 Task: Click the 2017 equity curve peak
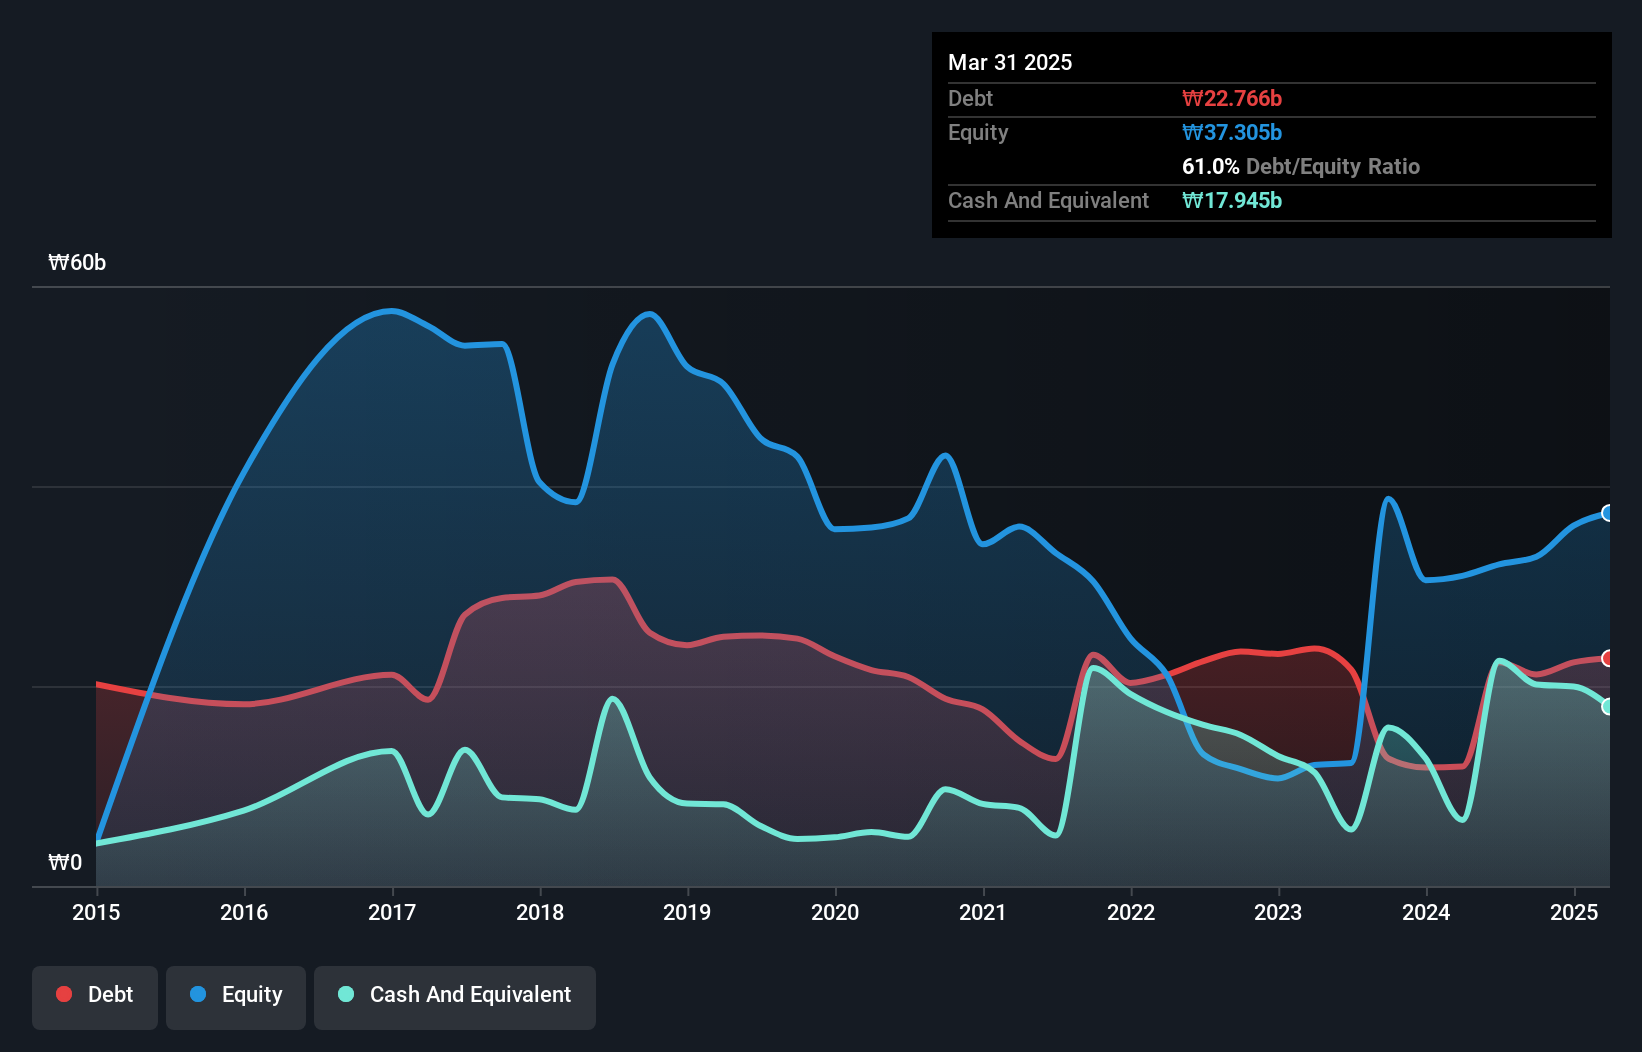click(390, 311)
